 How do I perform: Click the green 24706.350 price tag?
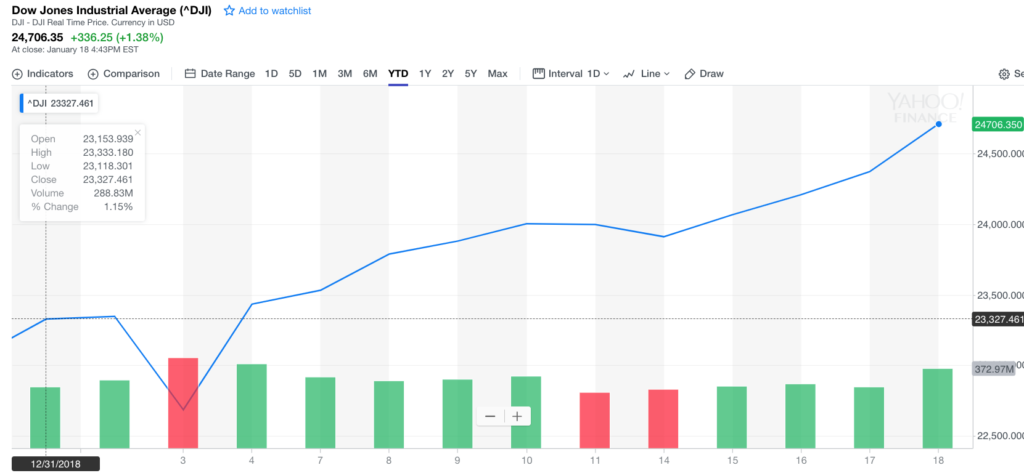tap(997, 123)
